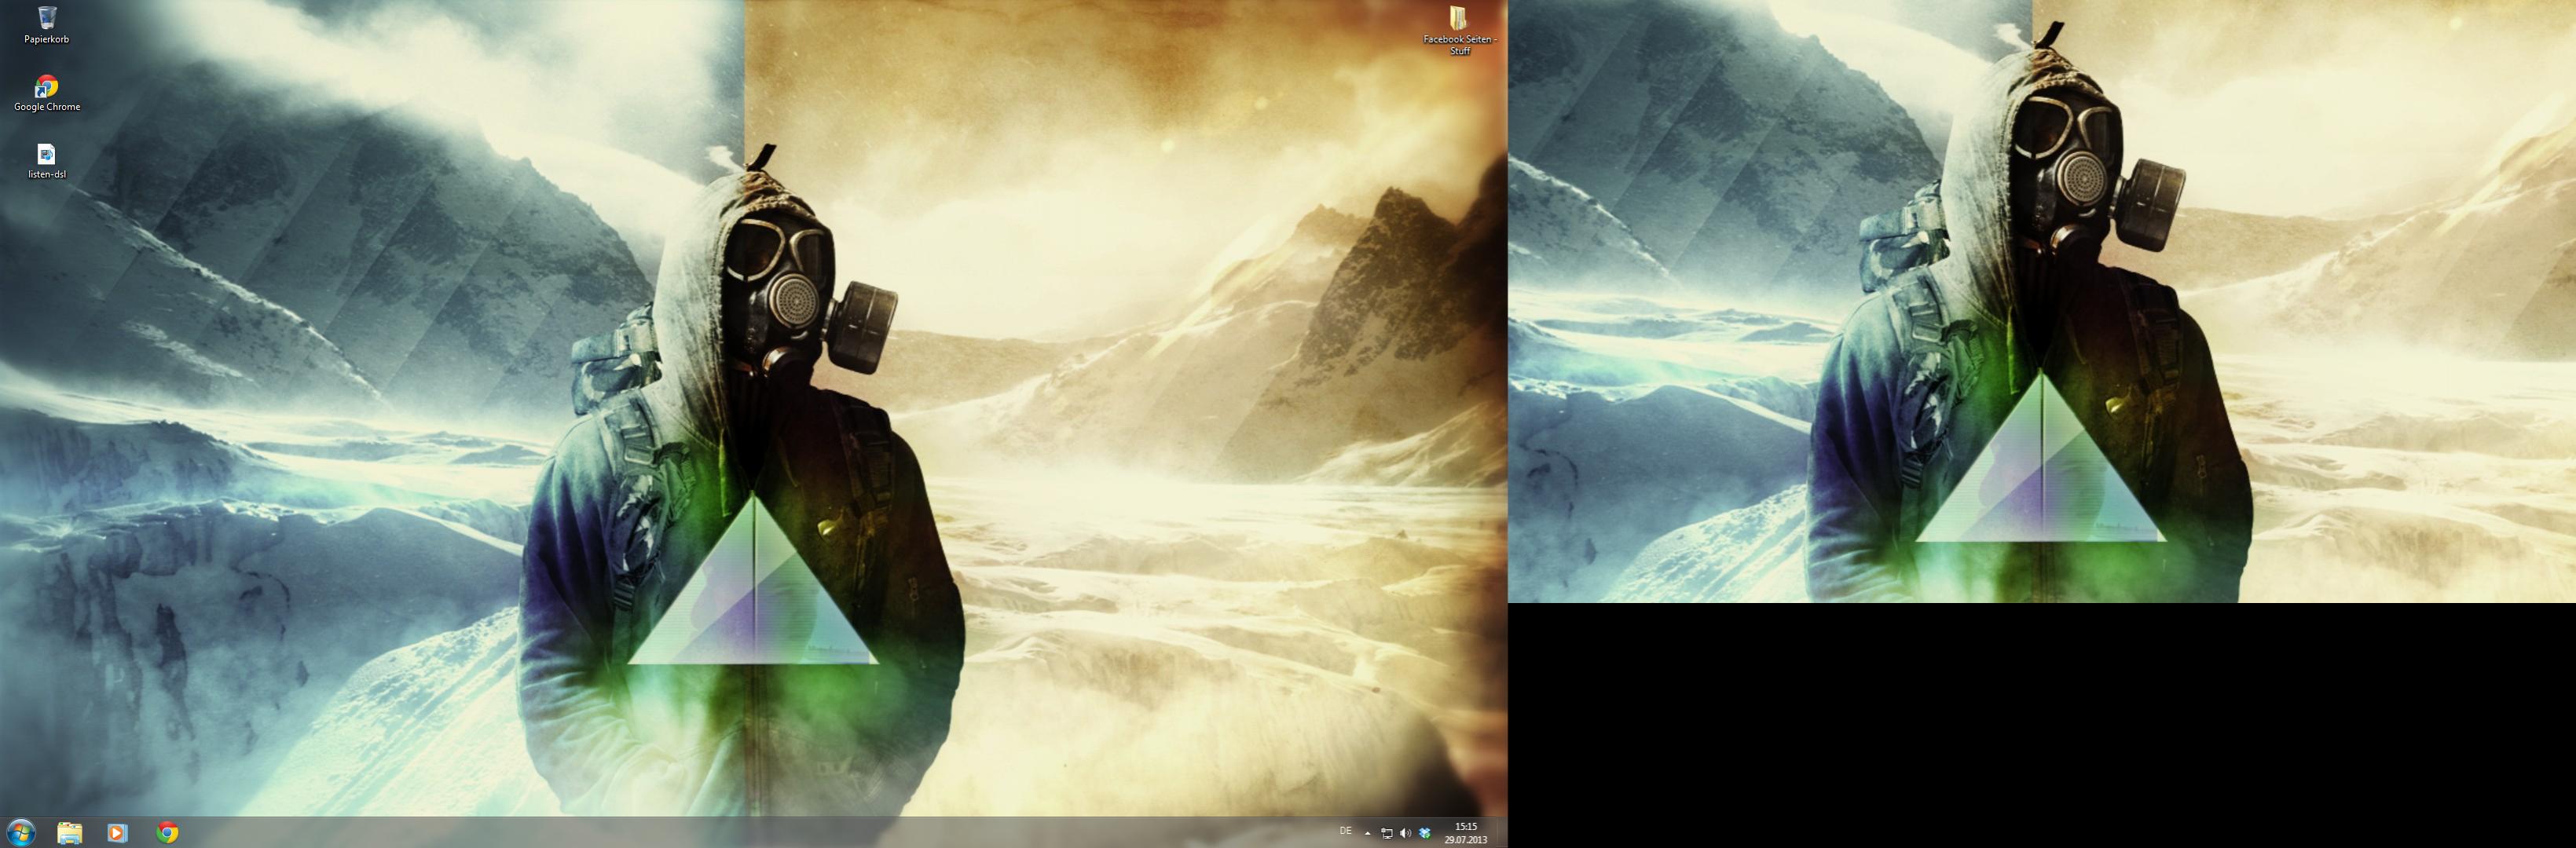Click the 'listen-dsl' file name label
2576x848 pixels.
[46, 175]
